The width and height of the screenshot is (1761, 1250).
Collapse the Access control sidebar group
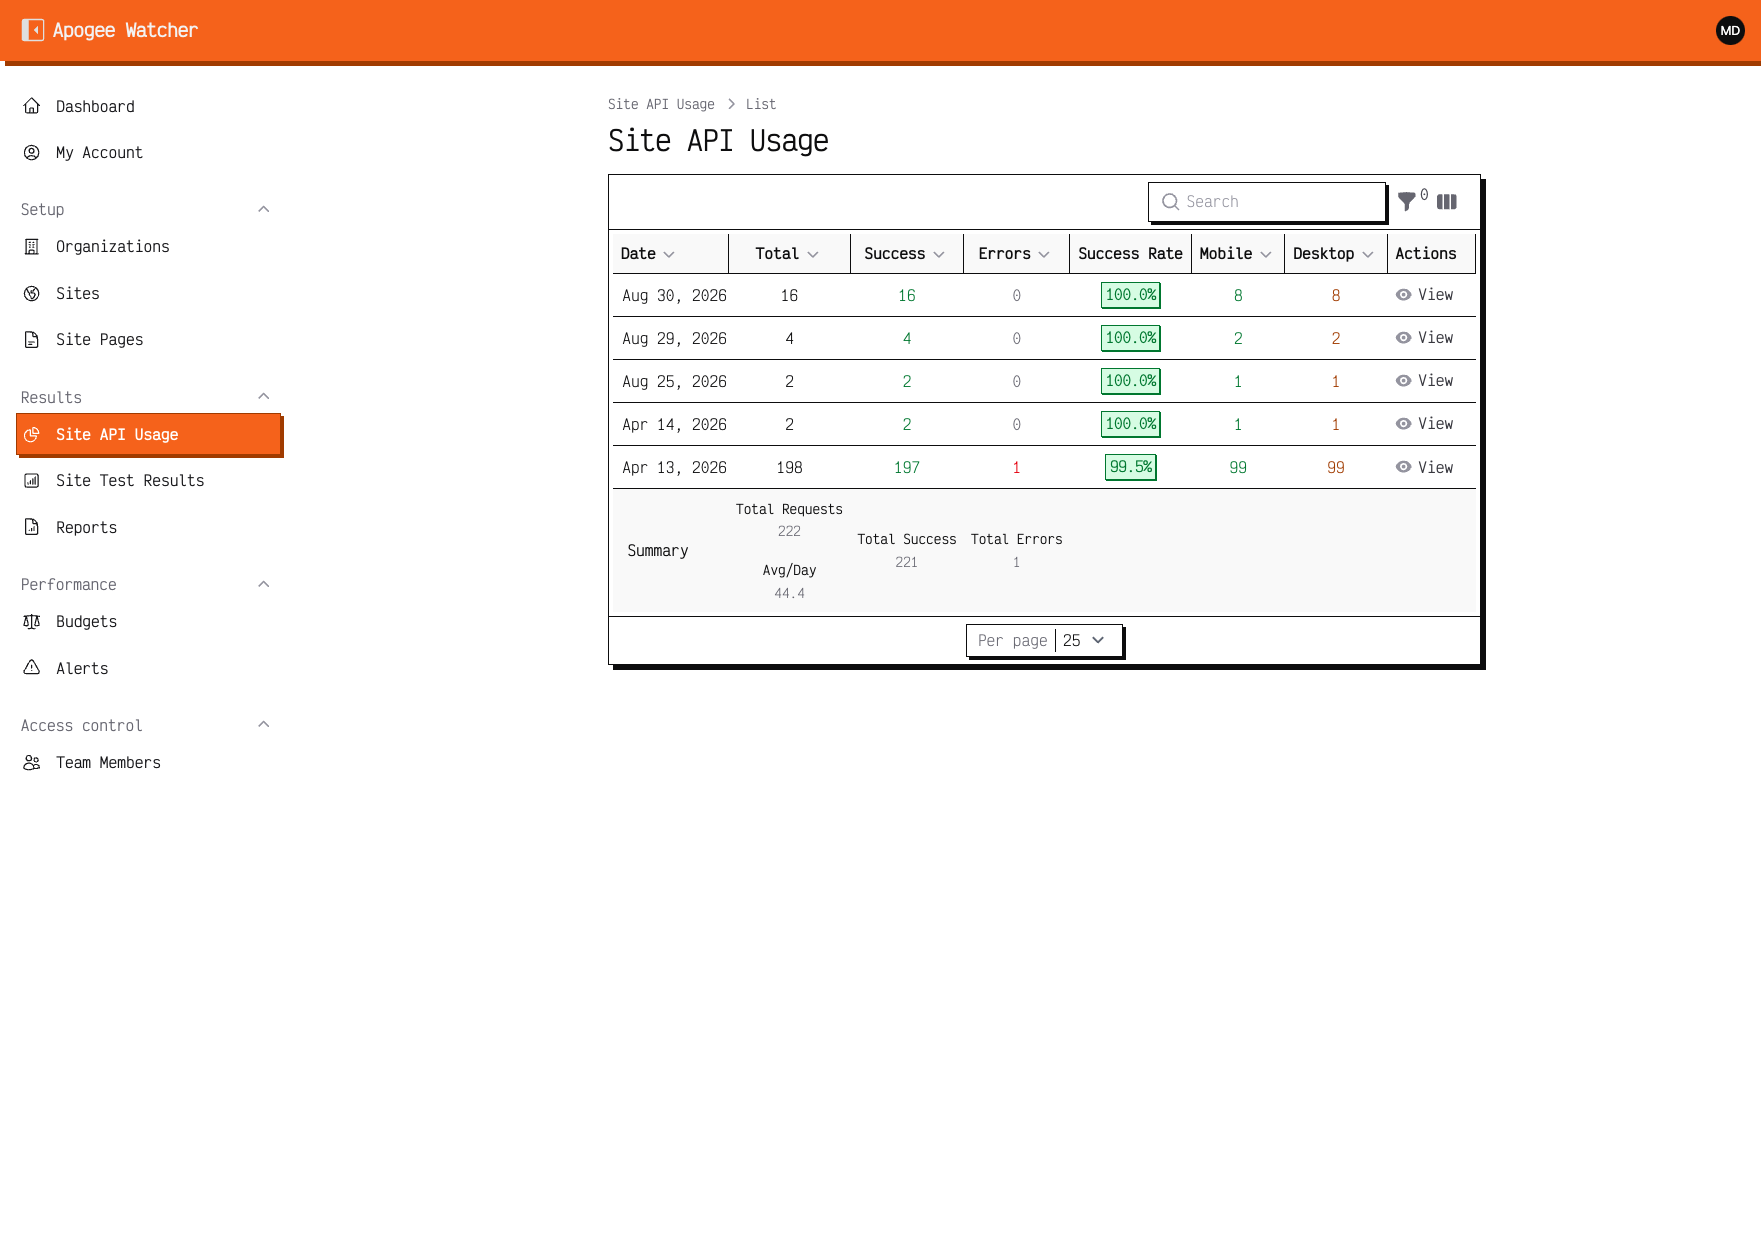(x=264, y=724)
